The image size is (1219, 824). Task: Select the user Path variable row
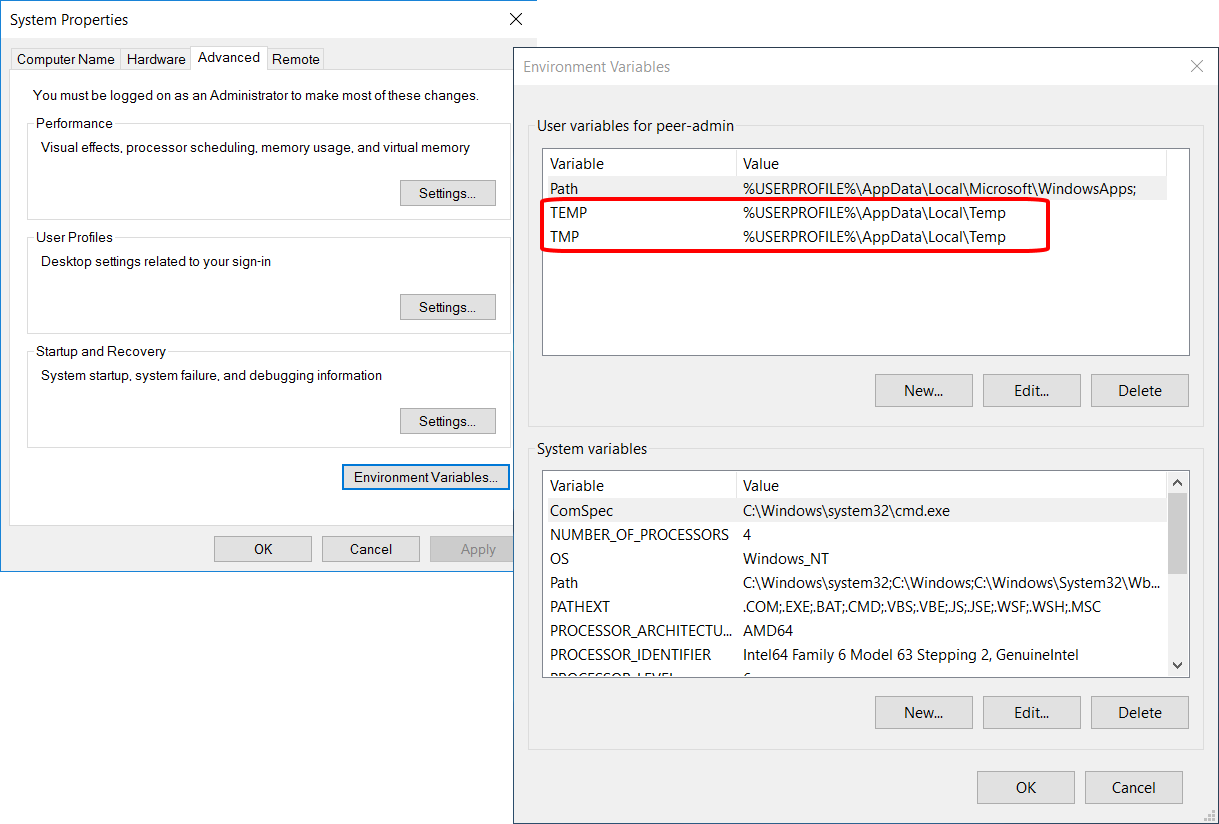(x=640, y=189)
